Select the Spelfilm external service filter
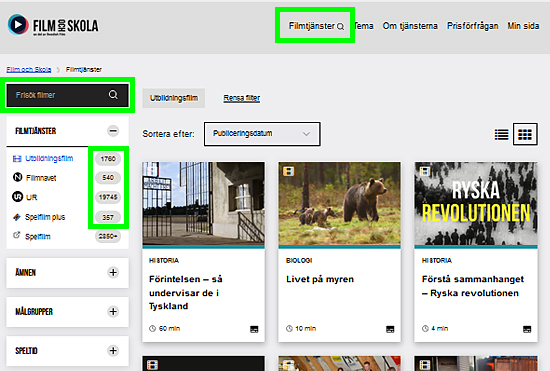 coord(38,237)
